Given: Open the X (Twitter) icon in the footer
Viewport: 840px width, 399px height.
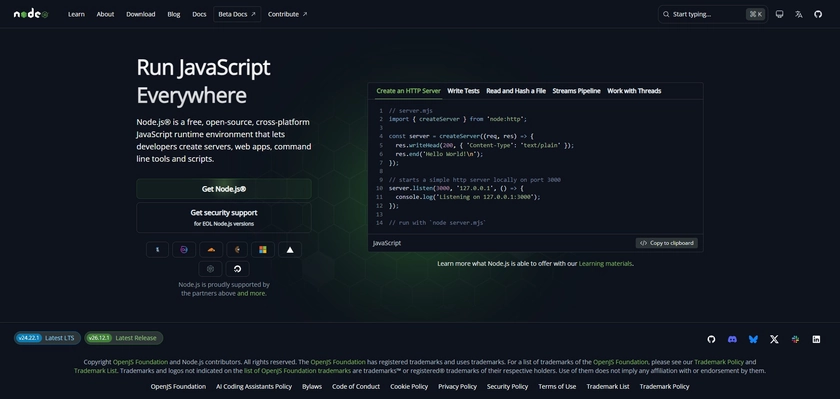Looking at the screenshot, I should (x=774, y=339).
